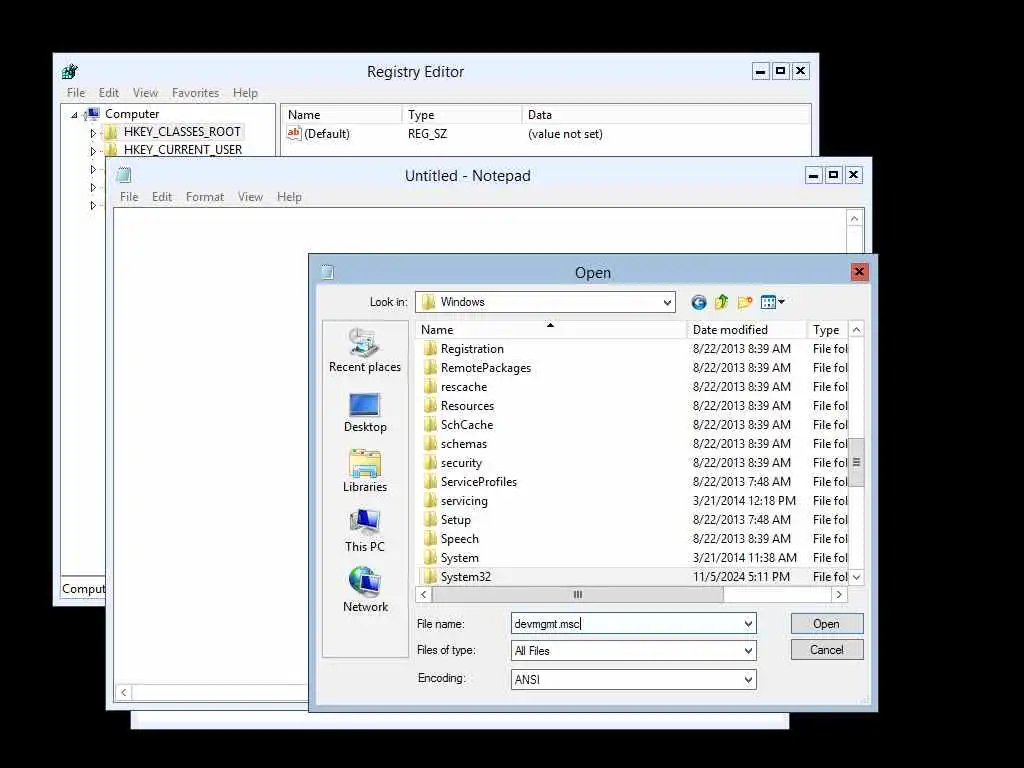Open Notepad Format menu
The height and width of the screenshot is (768, 1024).
[204, 197]
